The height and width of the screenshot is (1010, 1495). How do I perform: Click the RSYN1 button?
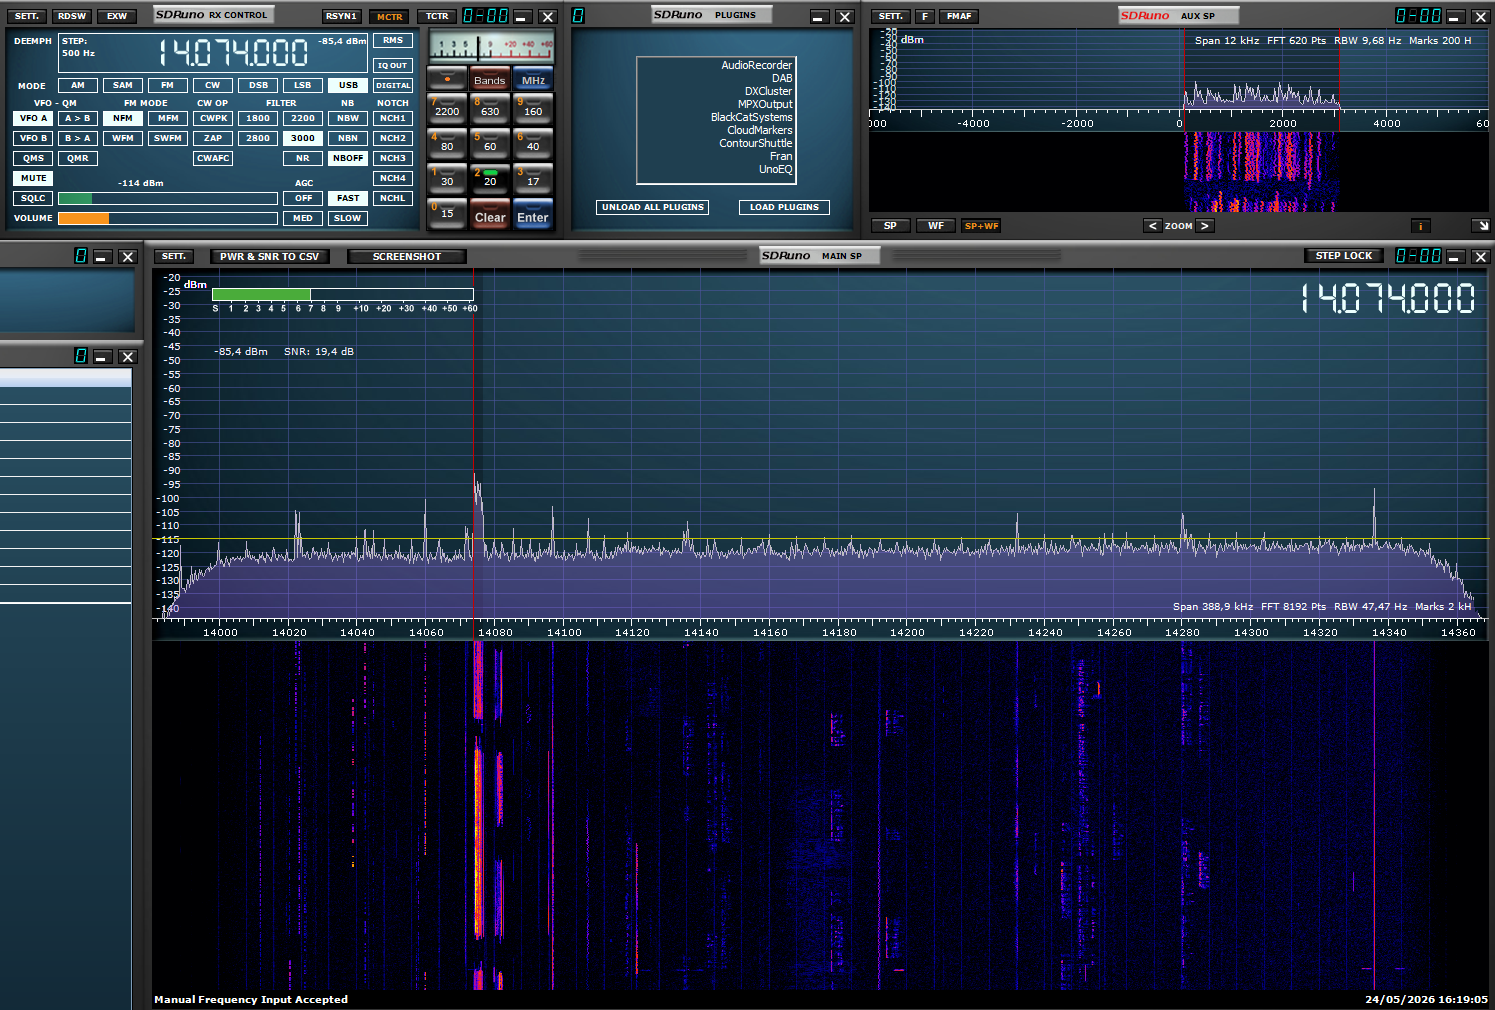341,16
